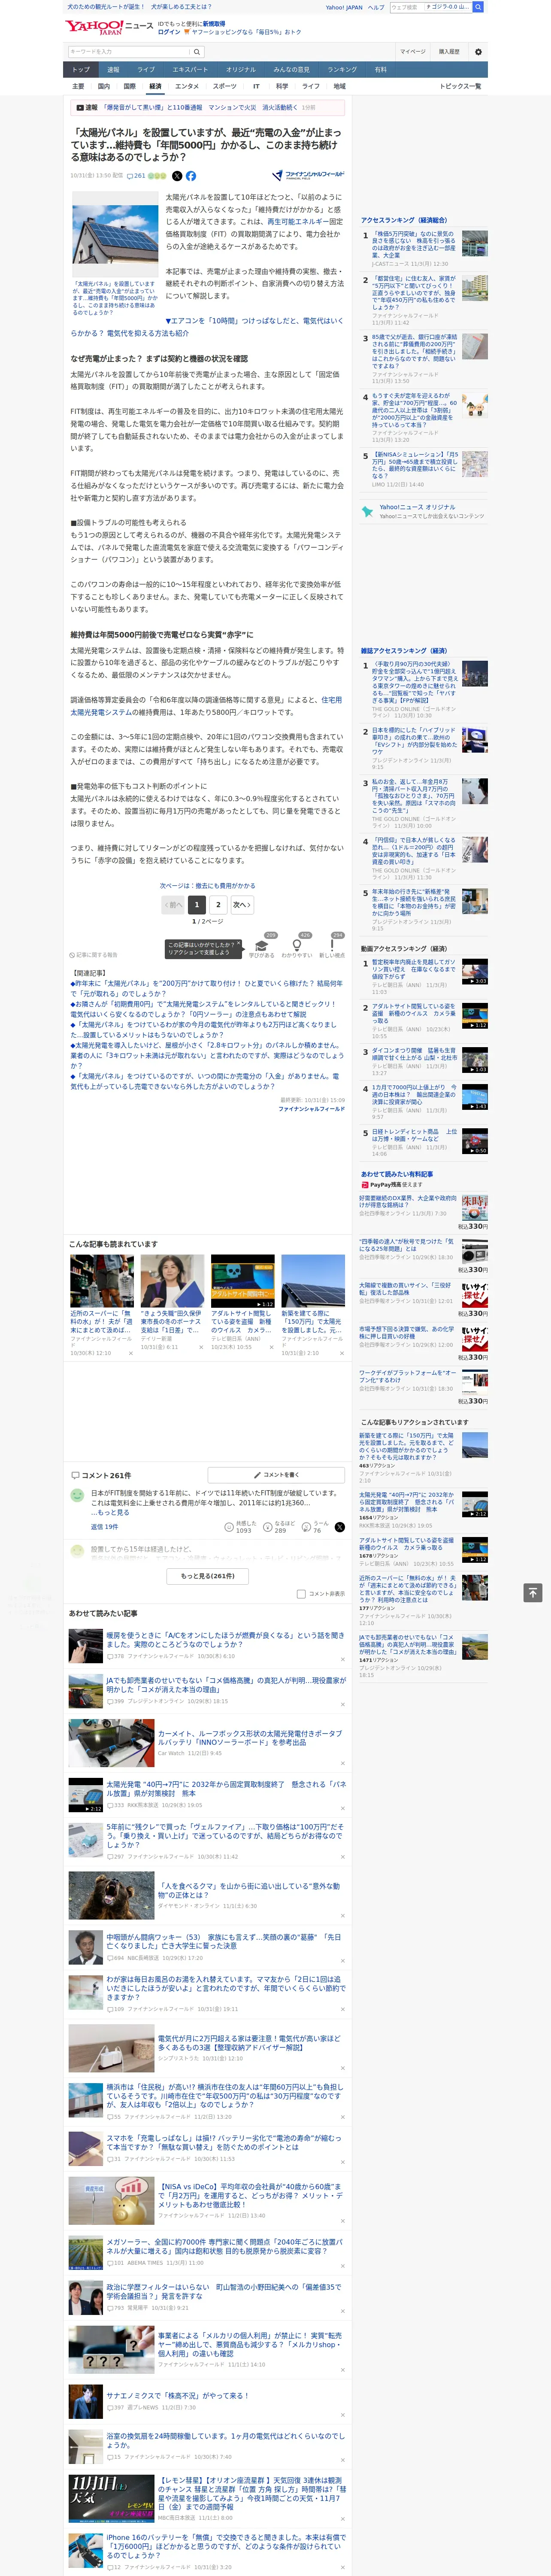Viewport: 551px width, 2576px height.
Task: Toggle コメント非表示 checkbox
Action: pyautogui.click(x=301, y=1594)
